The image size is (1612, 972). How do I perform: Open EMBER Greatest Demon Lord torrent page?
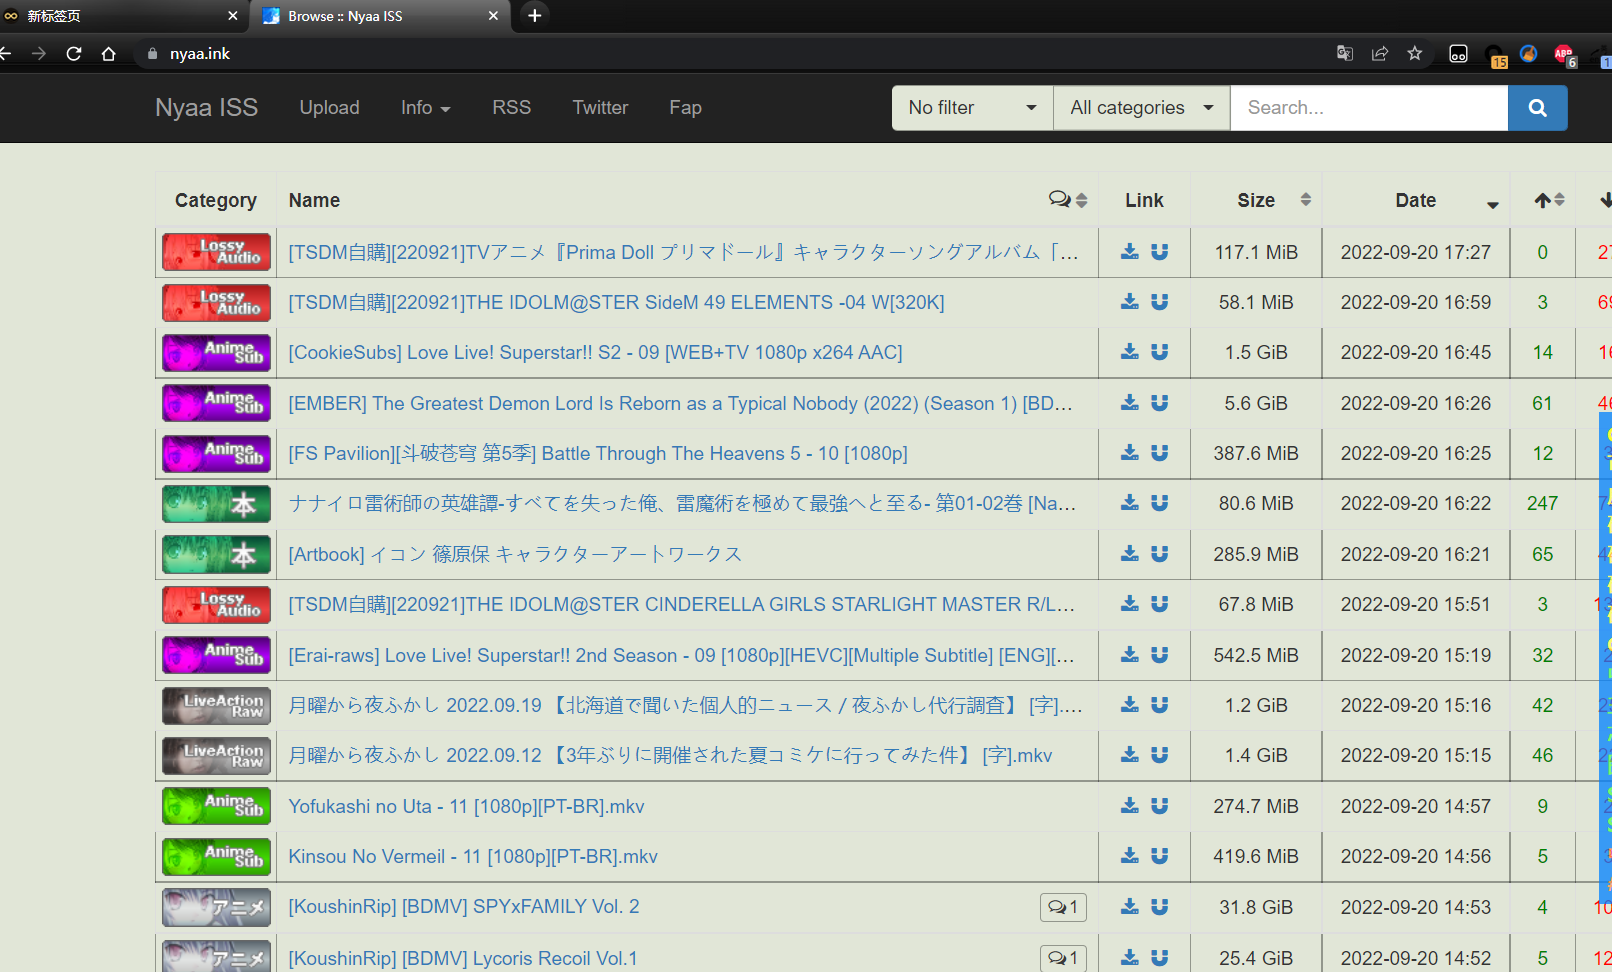coord(680,403)
